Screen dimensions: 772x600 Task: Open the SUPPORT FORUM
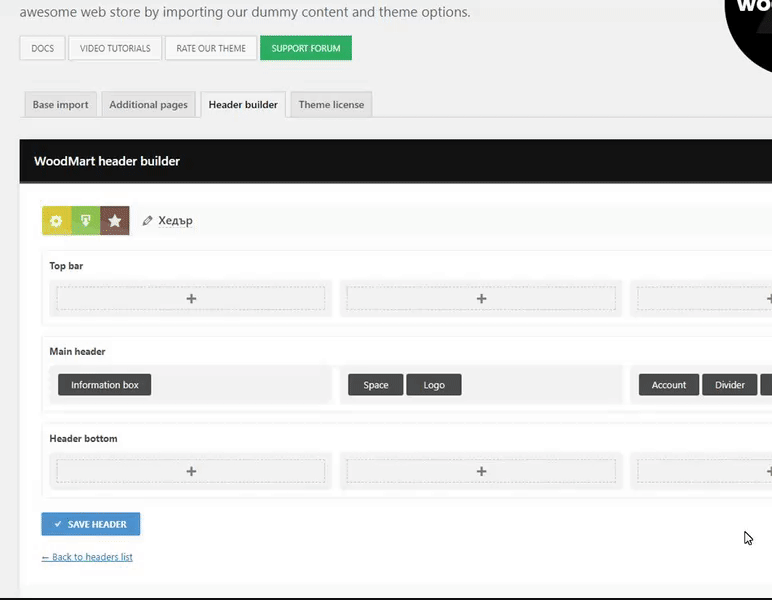pos(306,48)
